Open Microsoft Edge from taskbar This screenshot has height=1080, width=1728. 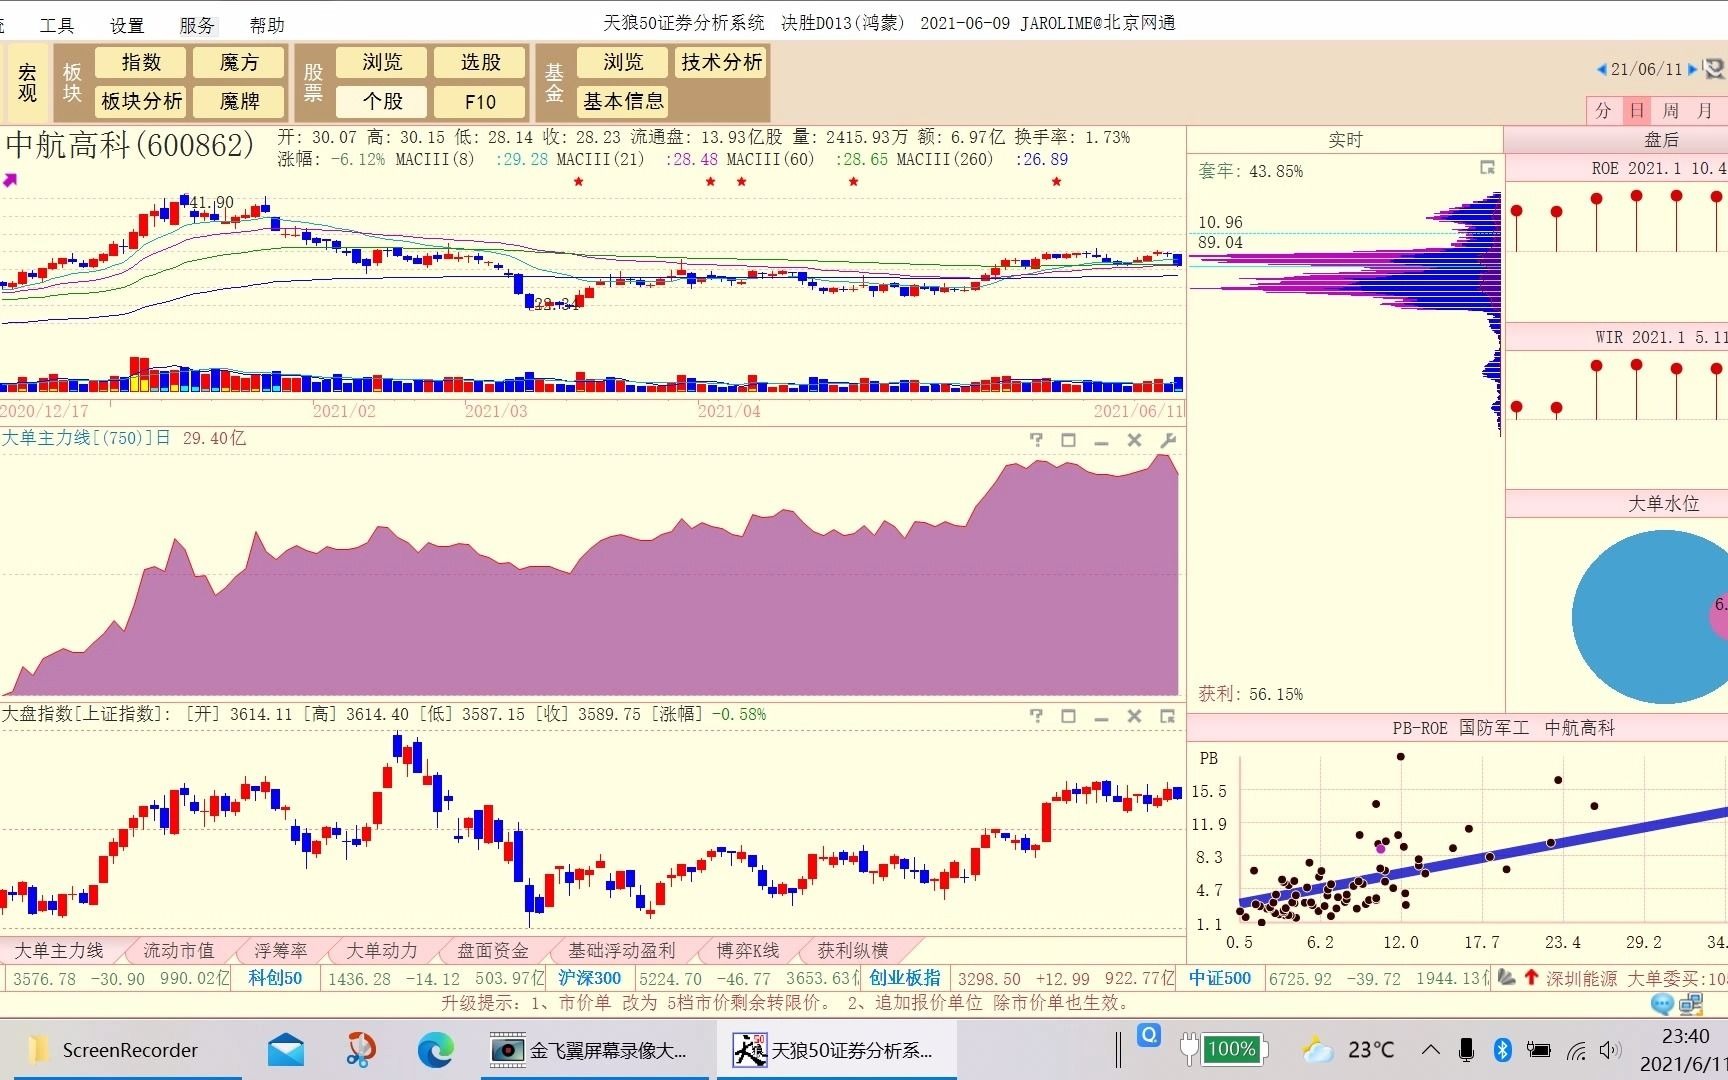pos(435,1050)
